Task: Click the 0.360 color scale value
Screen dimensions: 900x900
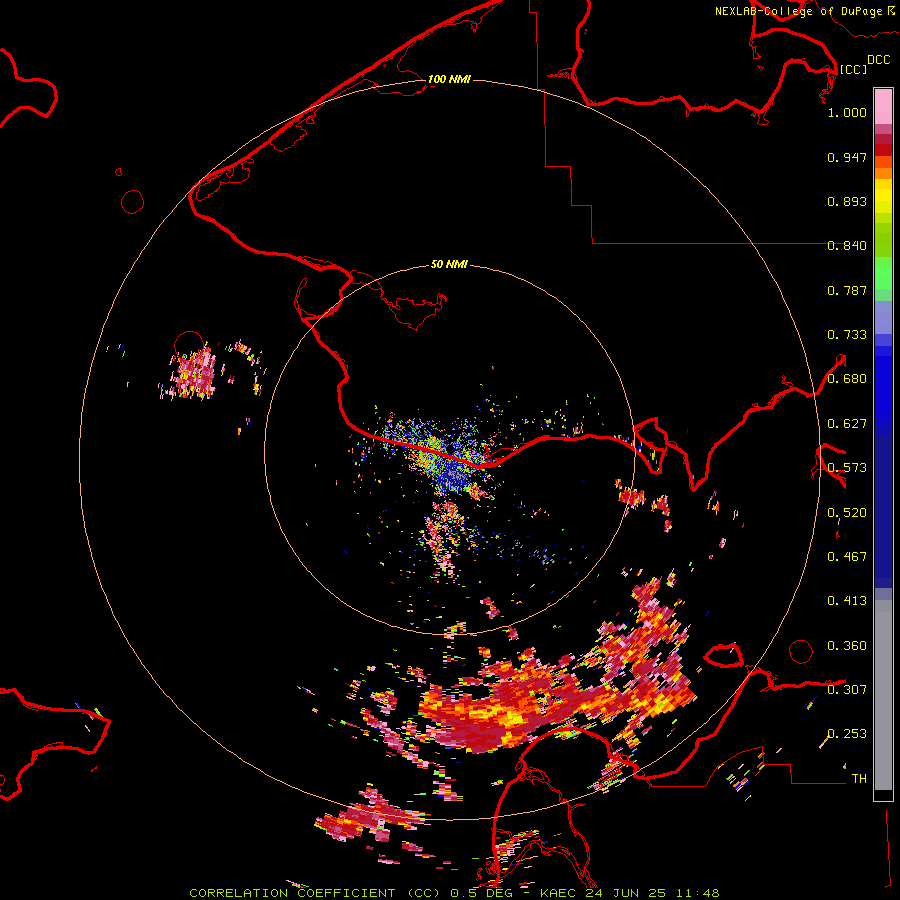Action: [x=847, y=646]
